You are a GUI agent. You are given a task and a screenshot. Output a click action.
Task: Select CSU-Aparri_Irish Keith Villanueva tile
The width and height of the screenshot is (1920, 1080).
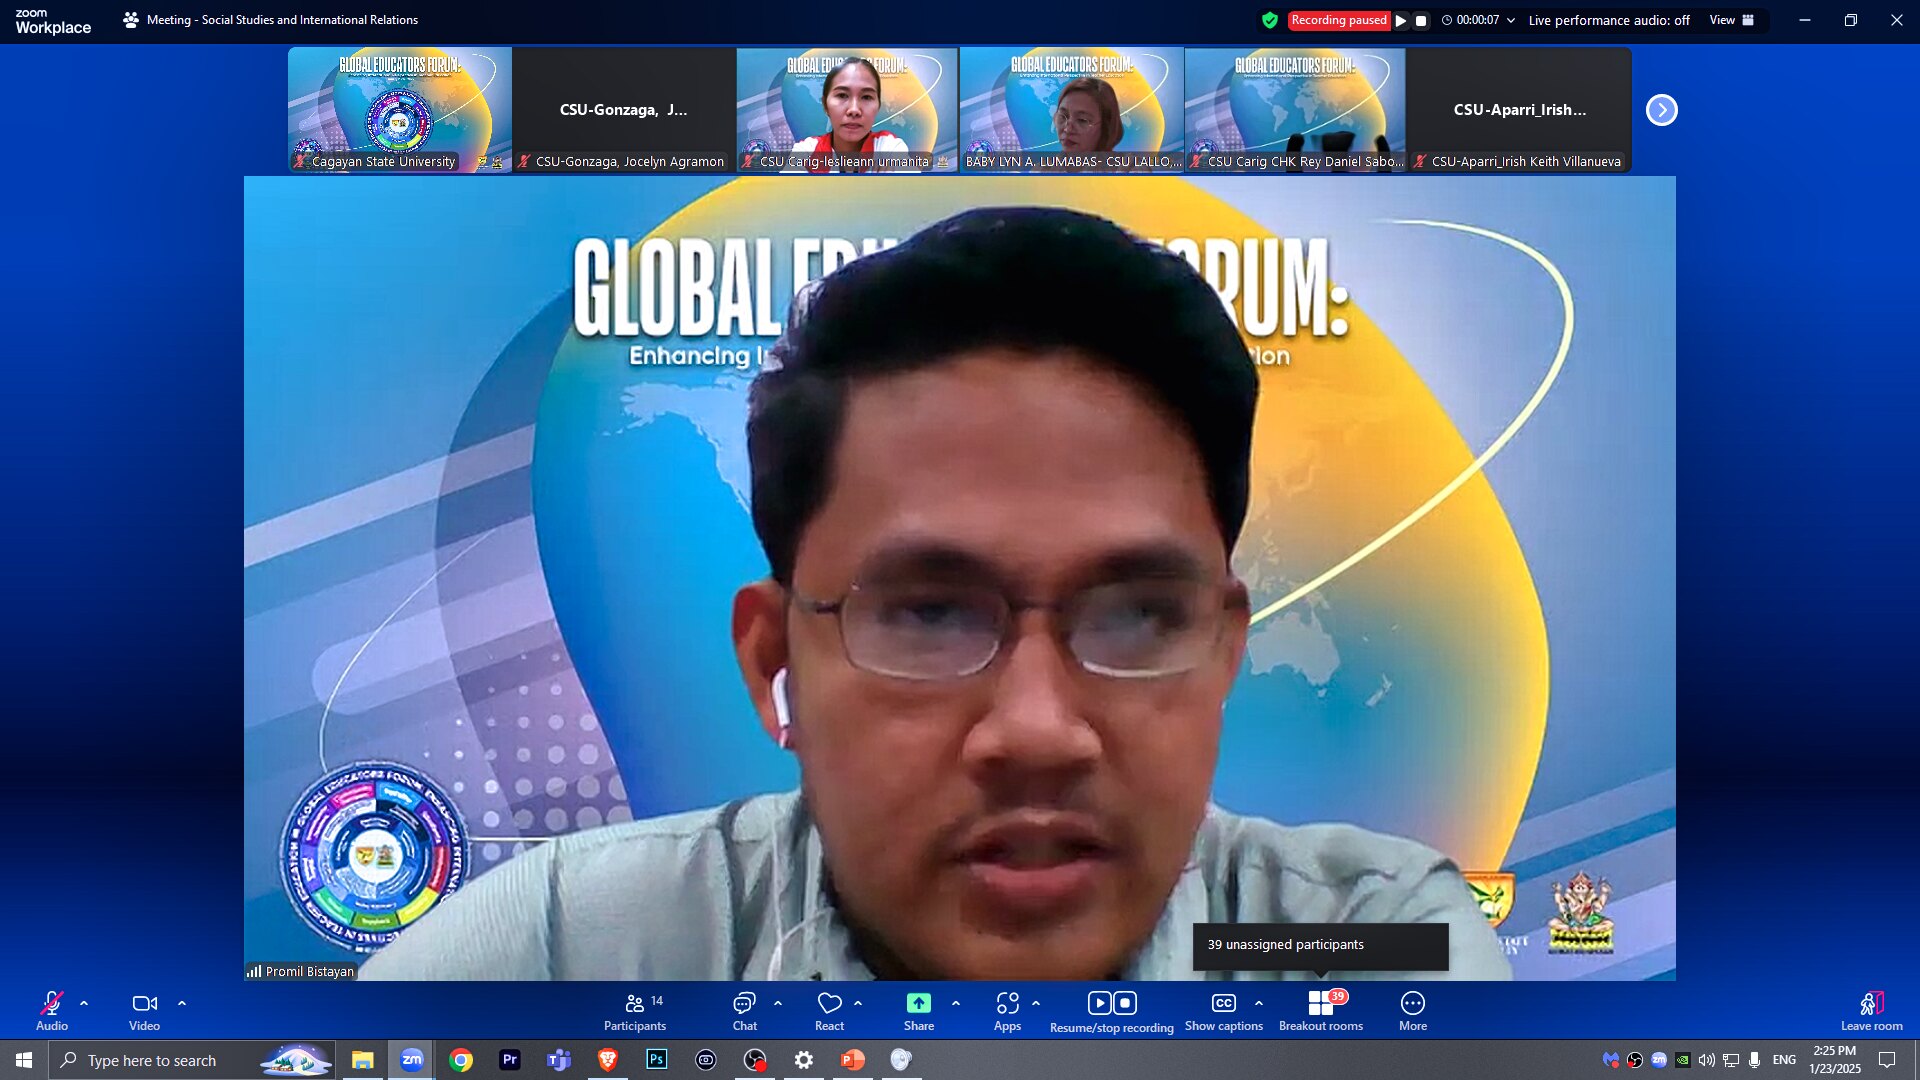click(x=1520, y=110)
